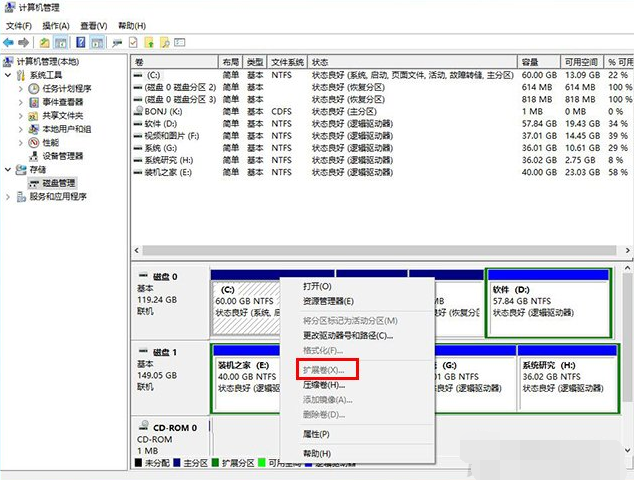Click the up-one-level folder toolbar icon
Screen dimensions: 634x480
(x=45, y=43)
